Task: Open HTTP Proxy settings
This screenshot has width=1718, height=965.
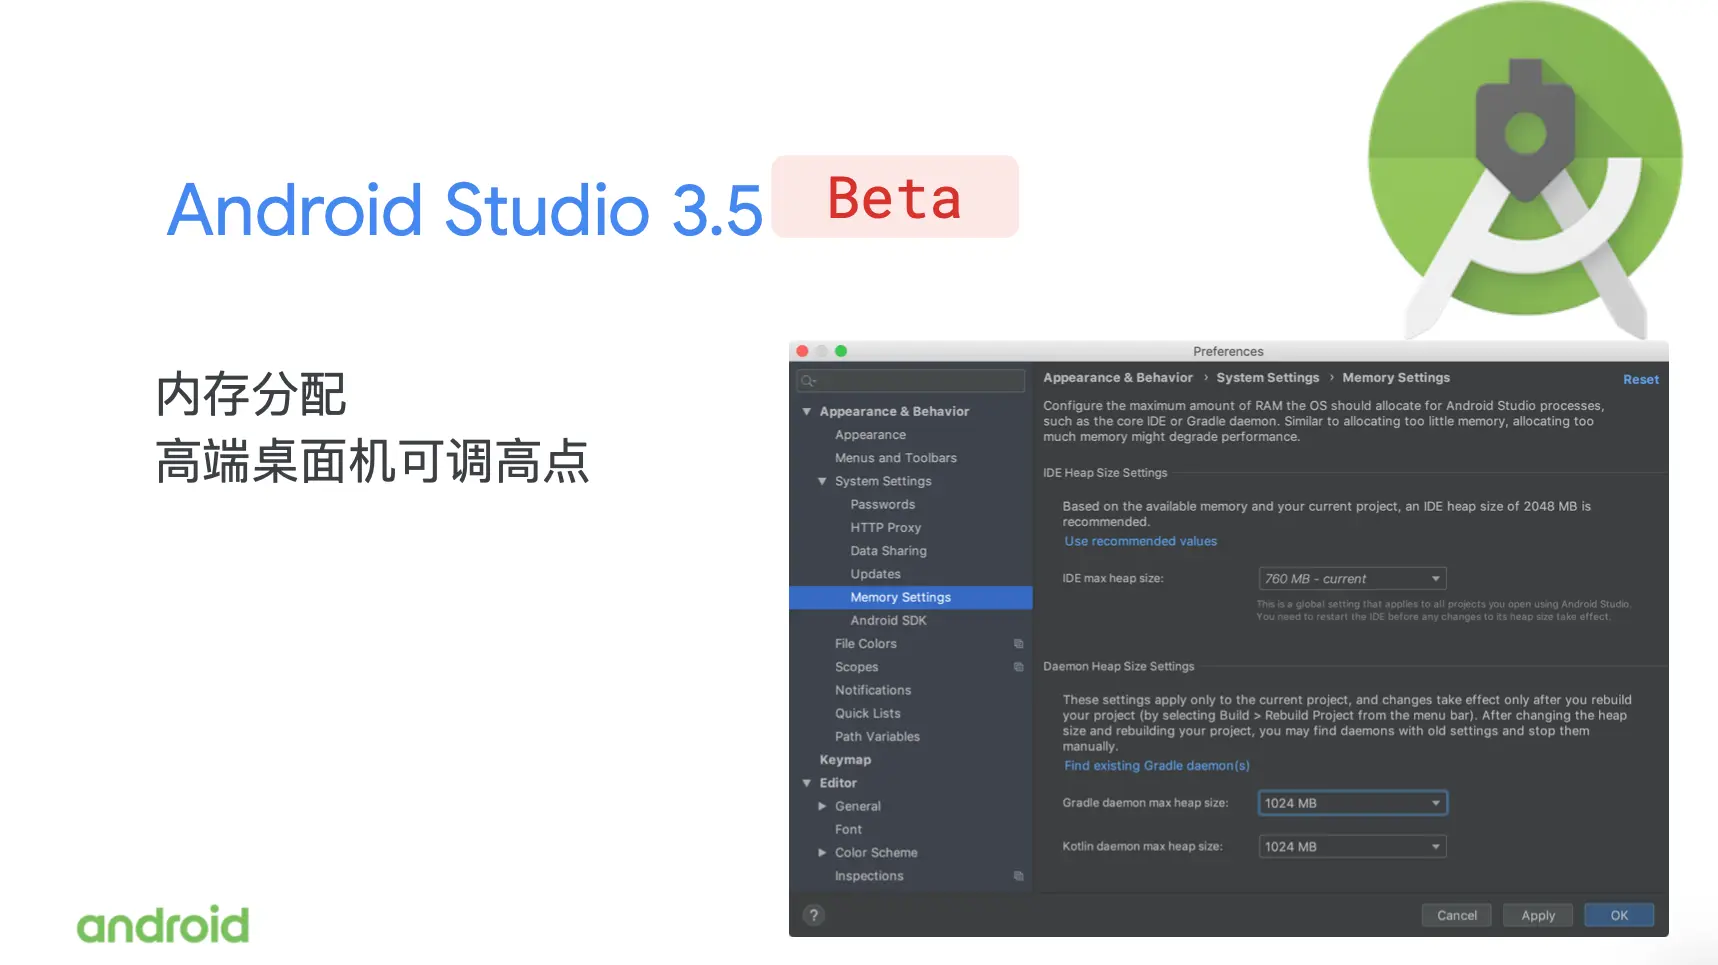Action: [x=885, y=528]
